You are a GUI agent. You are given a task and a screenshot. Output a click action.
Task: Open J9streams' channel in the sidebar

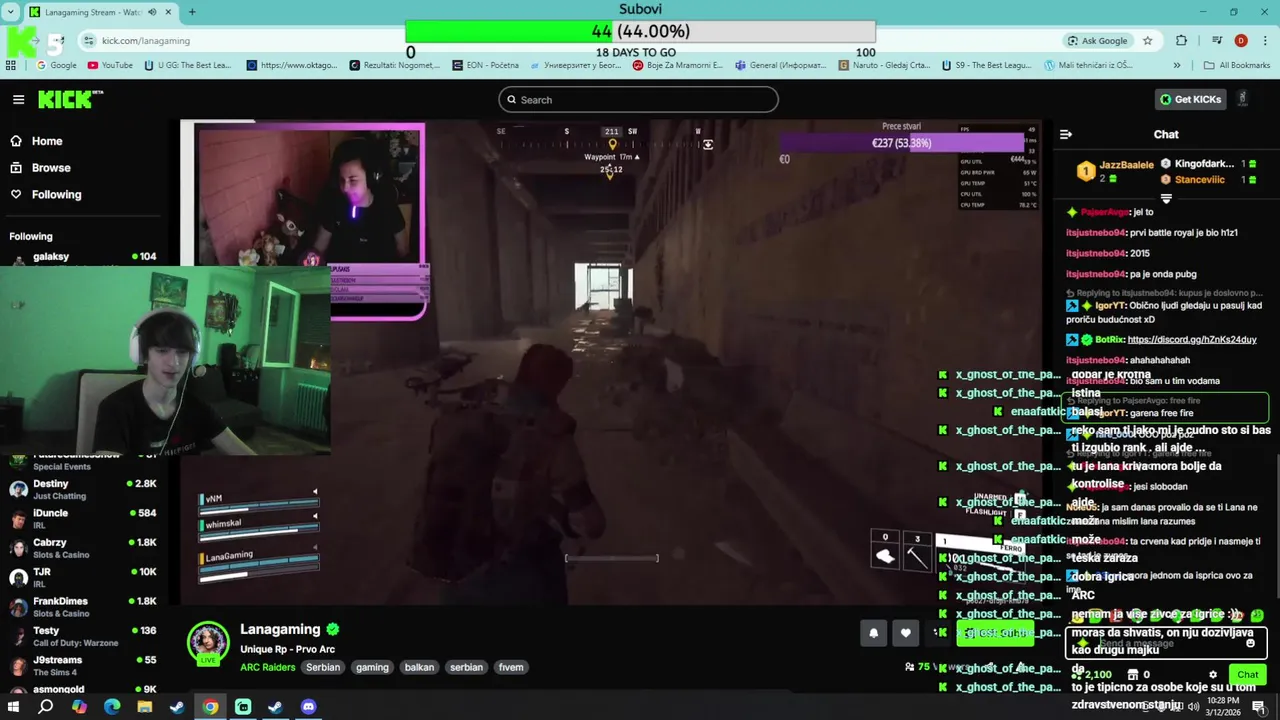[x=82, y=665]
